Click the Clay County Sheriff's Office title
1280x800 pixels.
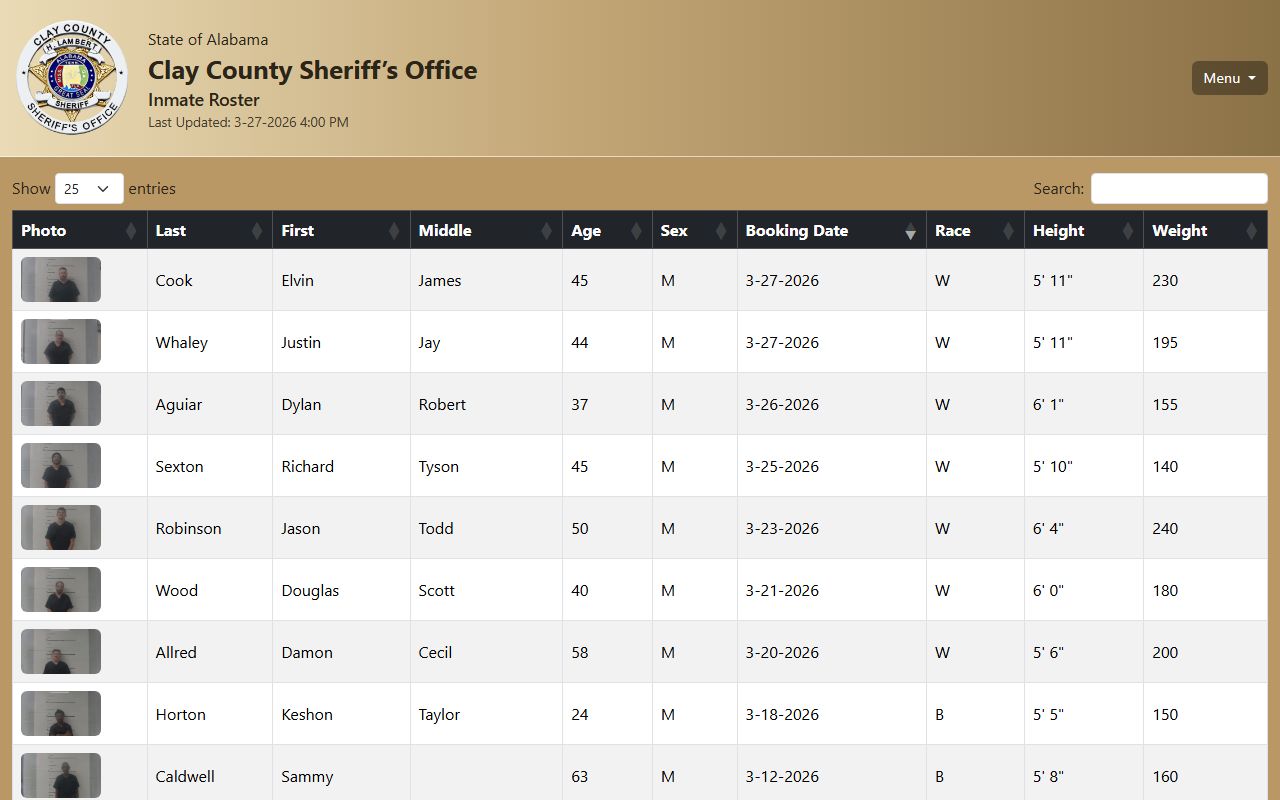[x=313, y=70]
